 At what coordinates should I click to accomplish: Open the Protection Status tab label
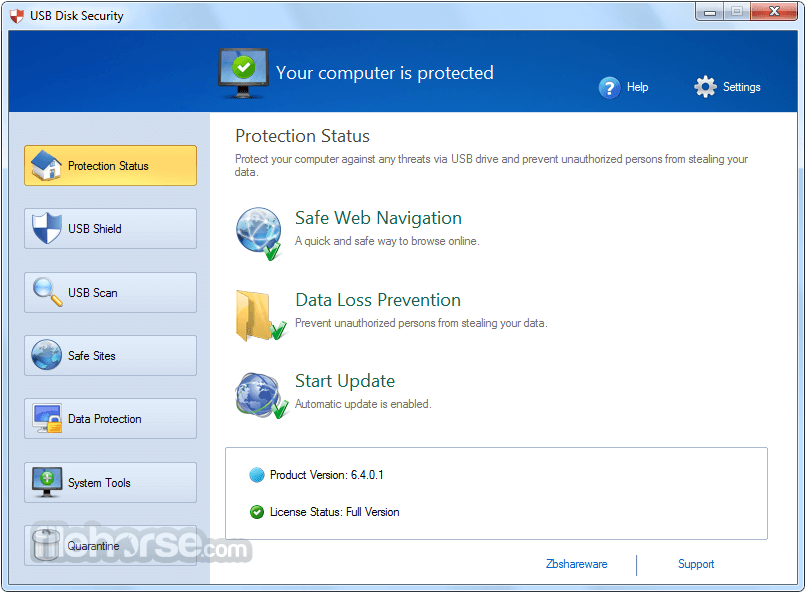[108, 166]
